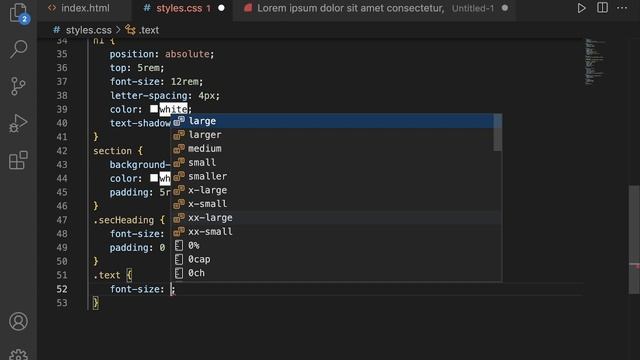Click the closing brace on line 53
This screenshot has height=360, width=640.
tap(96, 303)
